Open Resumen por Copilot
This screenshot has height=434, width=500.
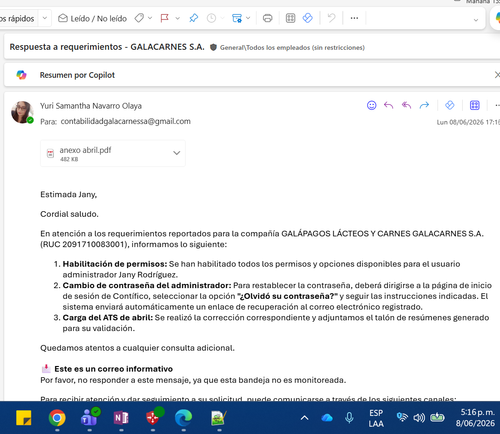tap(77, 75)
